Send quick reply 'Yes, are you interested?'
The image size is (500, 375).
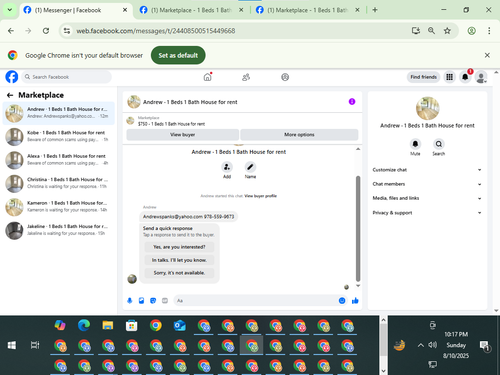[179, 247]
